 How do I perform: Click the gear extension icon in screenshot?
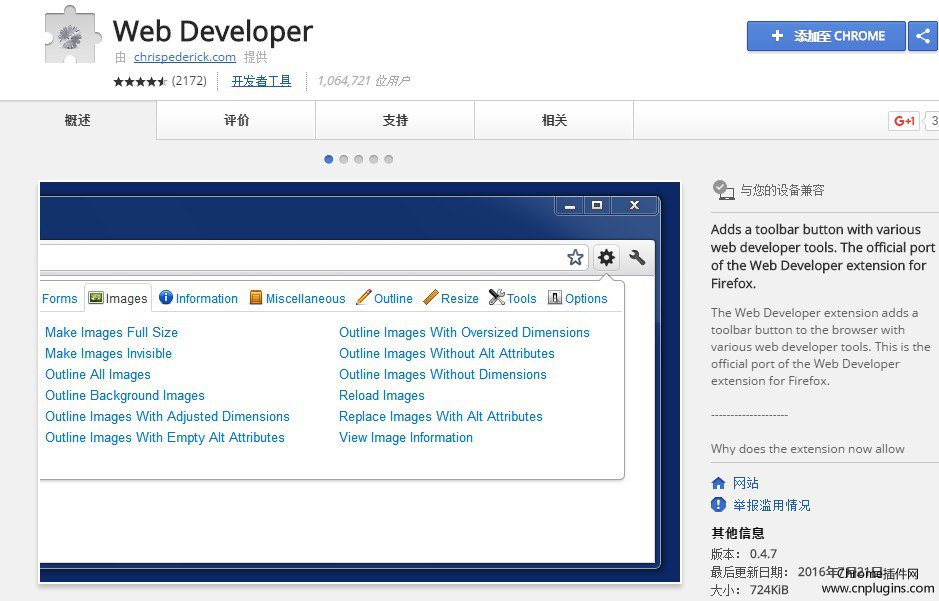pyautogui.click(x=606, y=257)
